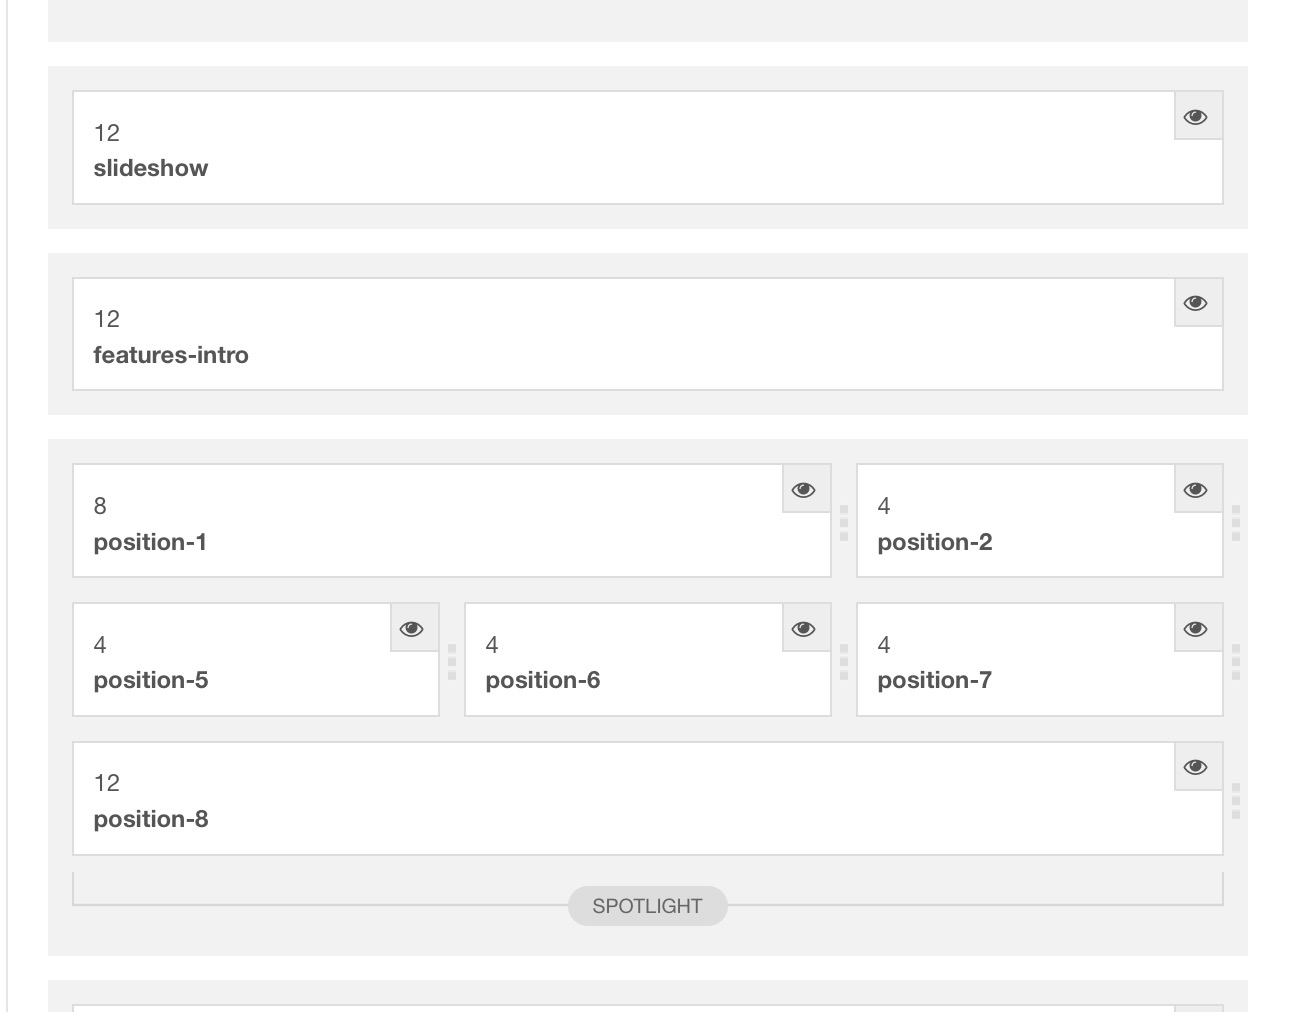Click the eye icon on slideshow
The image size is (1298, 1012).
[1197, 116]
